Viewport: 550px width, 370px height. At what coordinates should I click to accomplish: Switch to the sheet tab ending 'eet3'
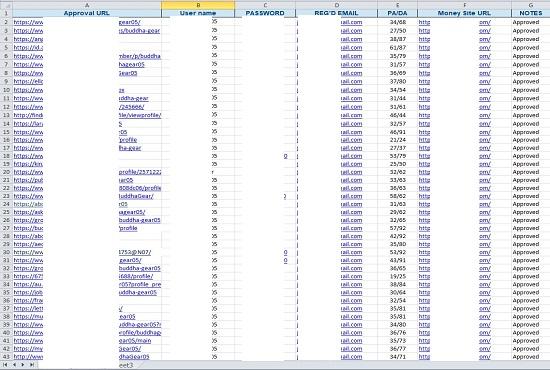click(x=126, y=365)
